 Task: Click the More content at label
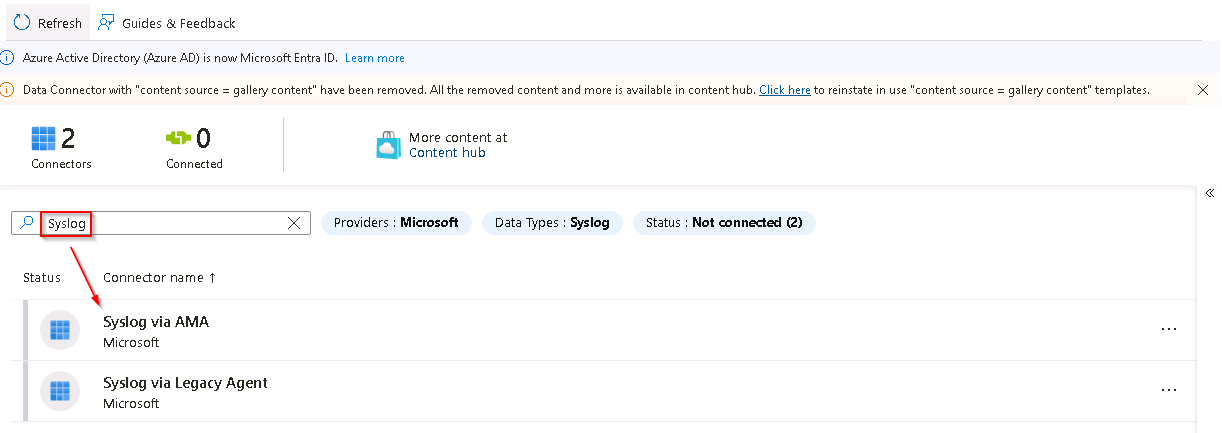(458, 138)
